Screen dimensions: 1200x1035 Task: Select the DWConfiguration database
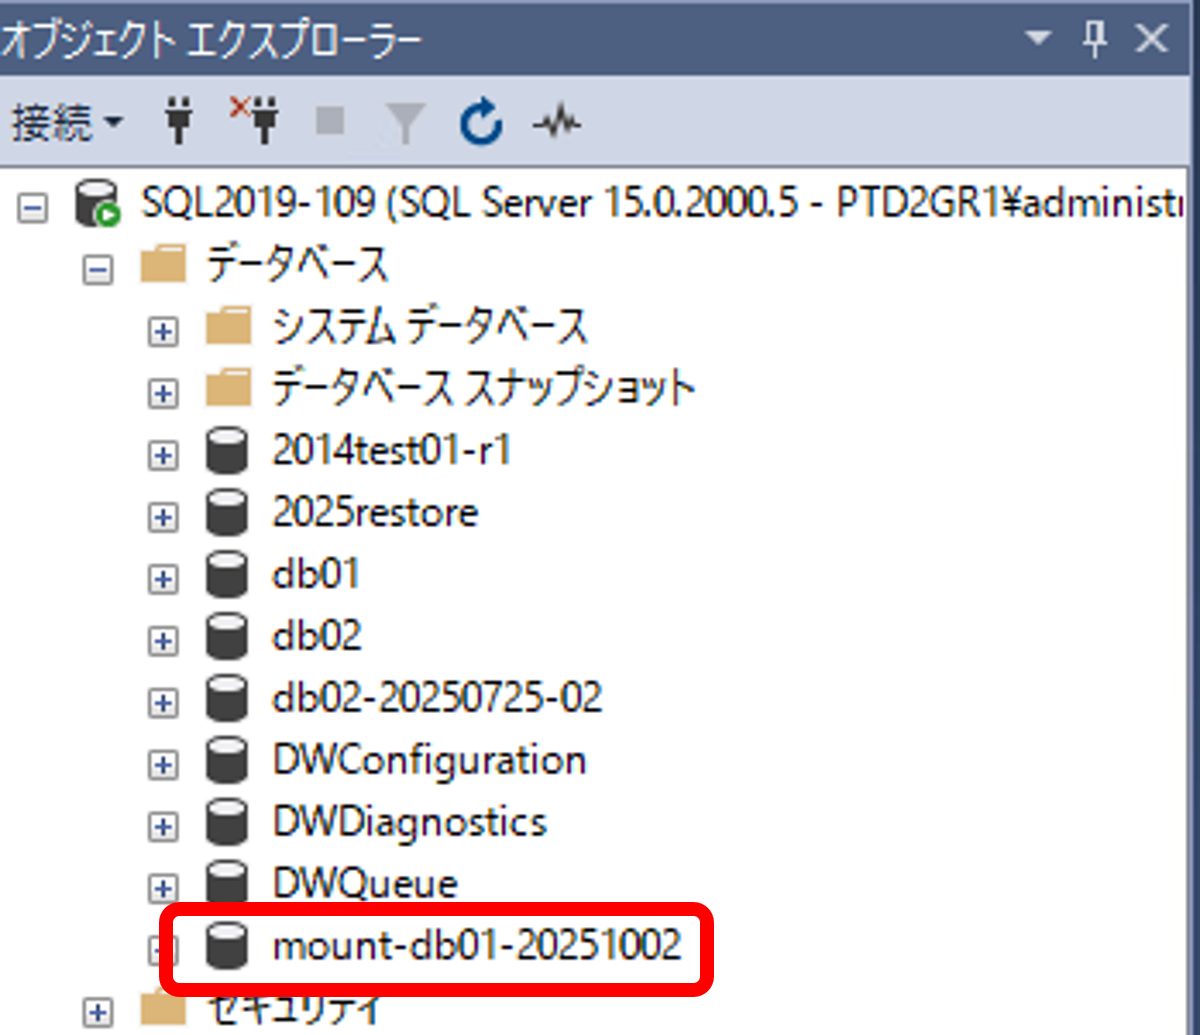429,761
